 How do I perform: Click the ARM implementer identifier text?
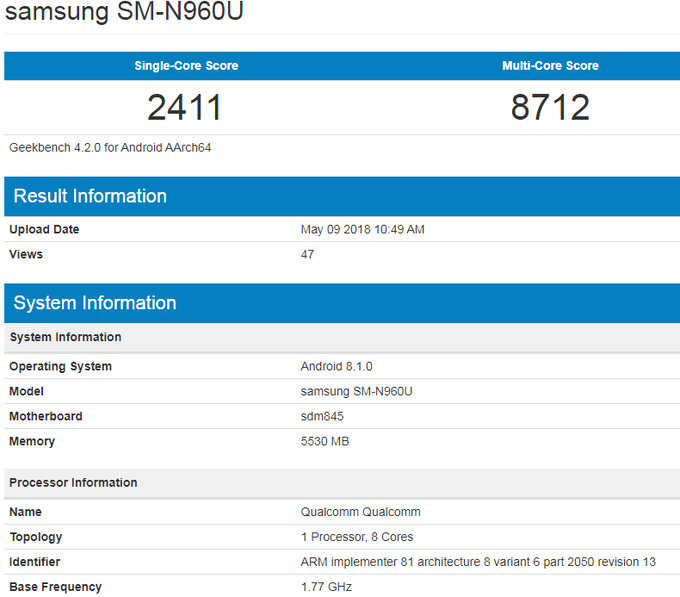478,562
